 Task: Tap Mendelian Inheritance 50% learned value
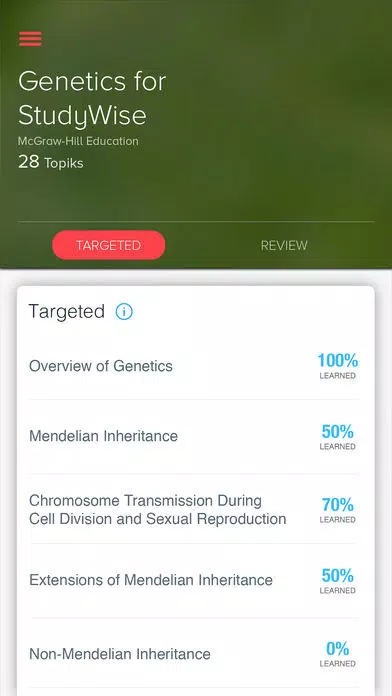coord(337,436)
